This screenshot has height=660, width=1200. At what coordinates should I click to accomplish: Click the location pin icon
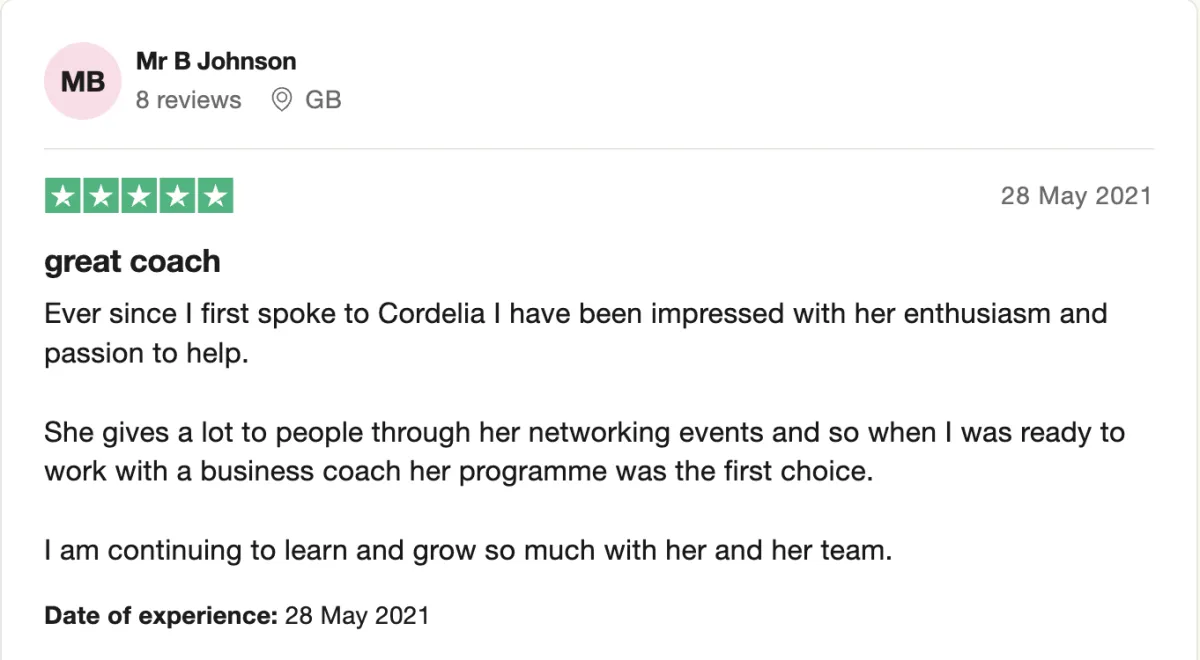coord(282,100)
